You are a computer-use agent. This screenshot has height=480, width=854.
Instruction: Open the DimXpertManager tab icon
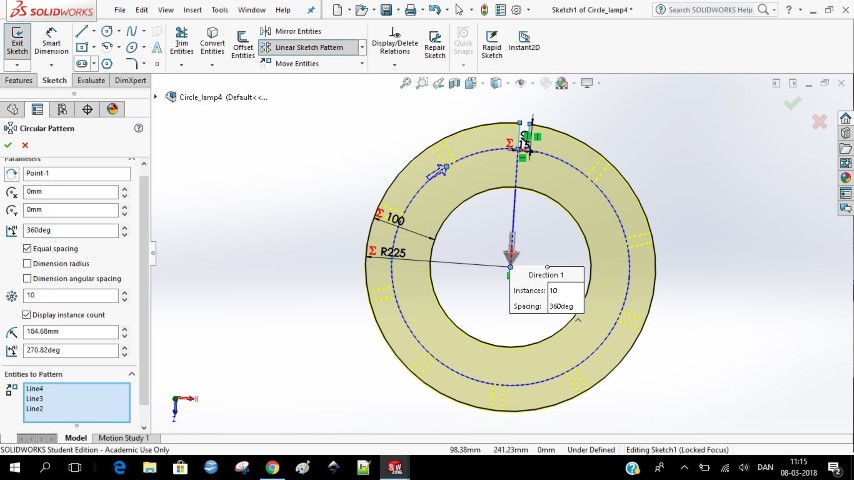click(87, 110)
